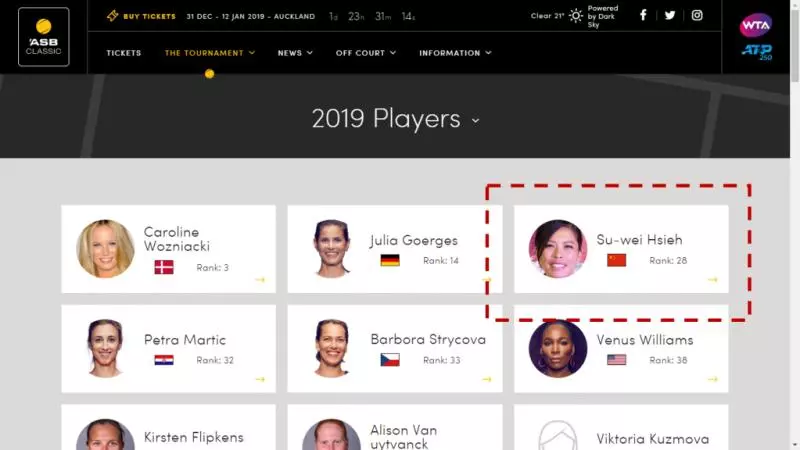
Task: Click the sun weather icon
Action: [x=576, y=16]
